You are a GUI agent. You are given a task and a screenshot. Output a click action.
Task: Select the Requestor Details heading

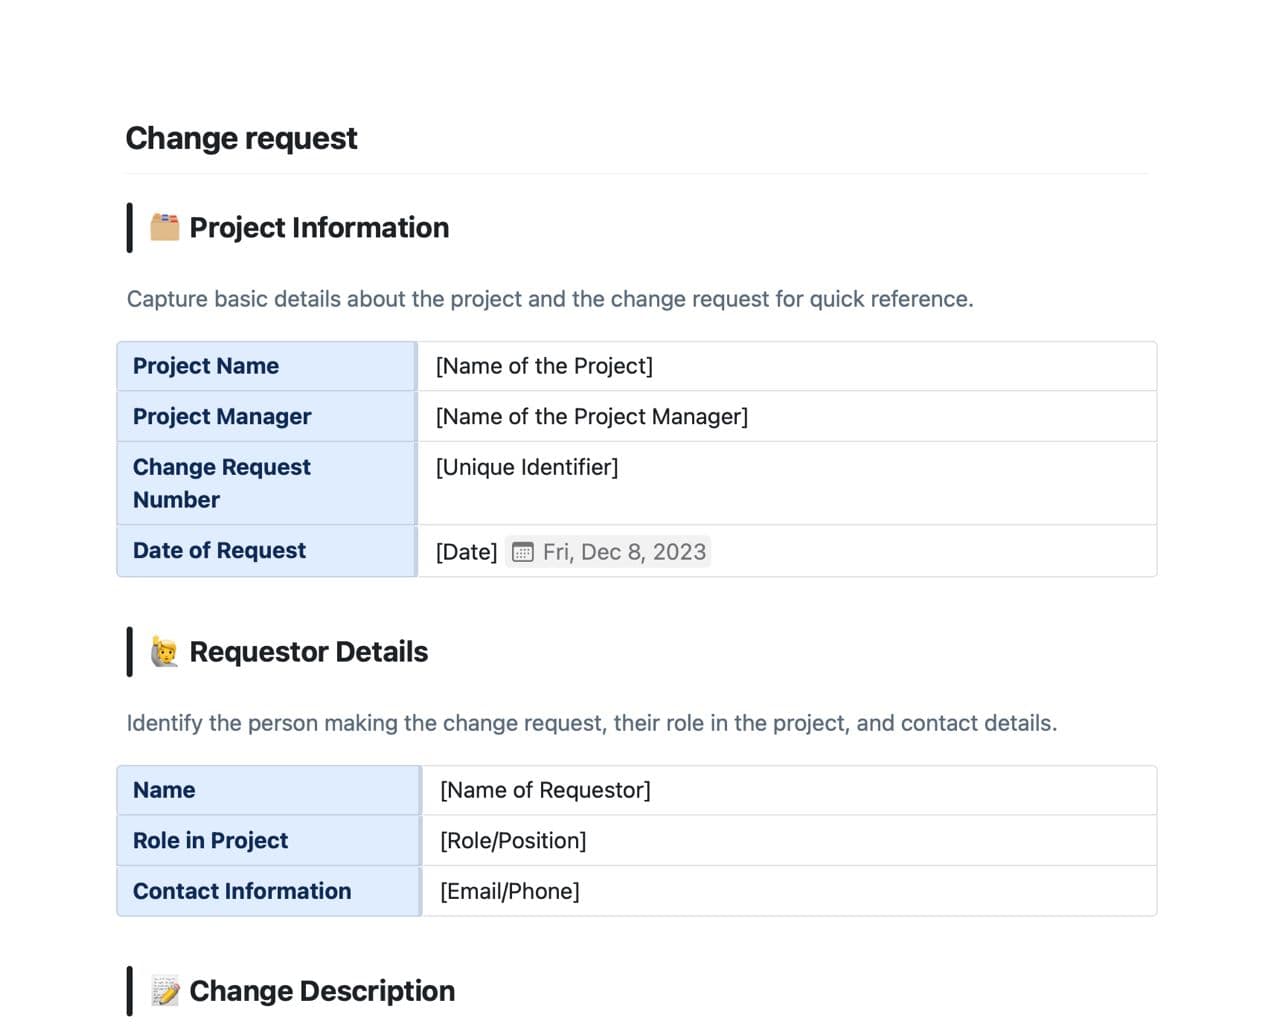(x=308, y=652)
